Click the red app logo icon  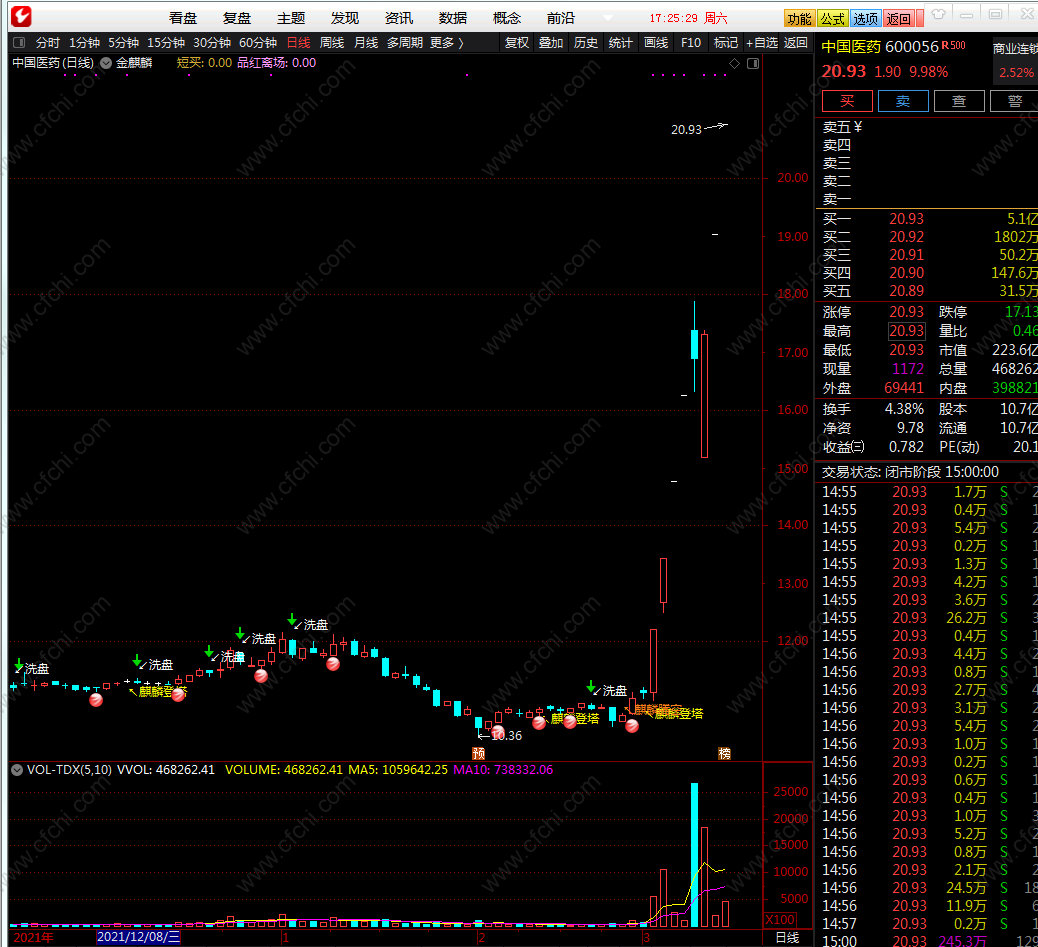point(21,16)
